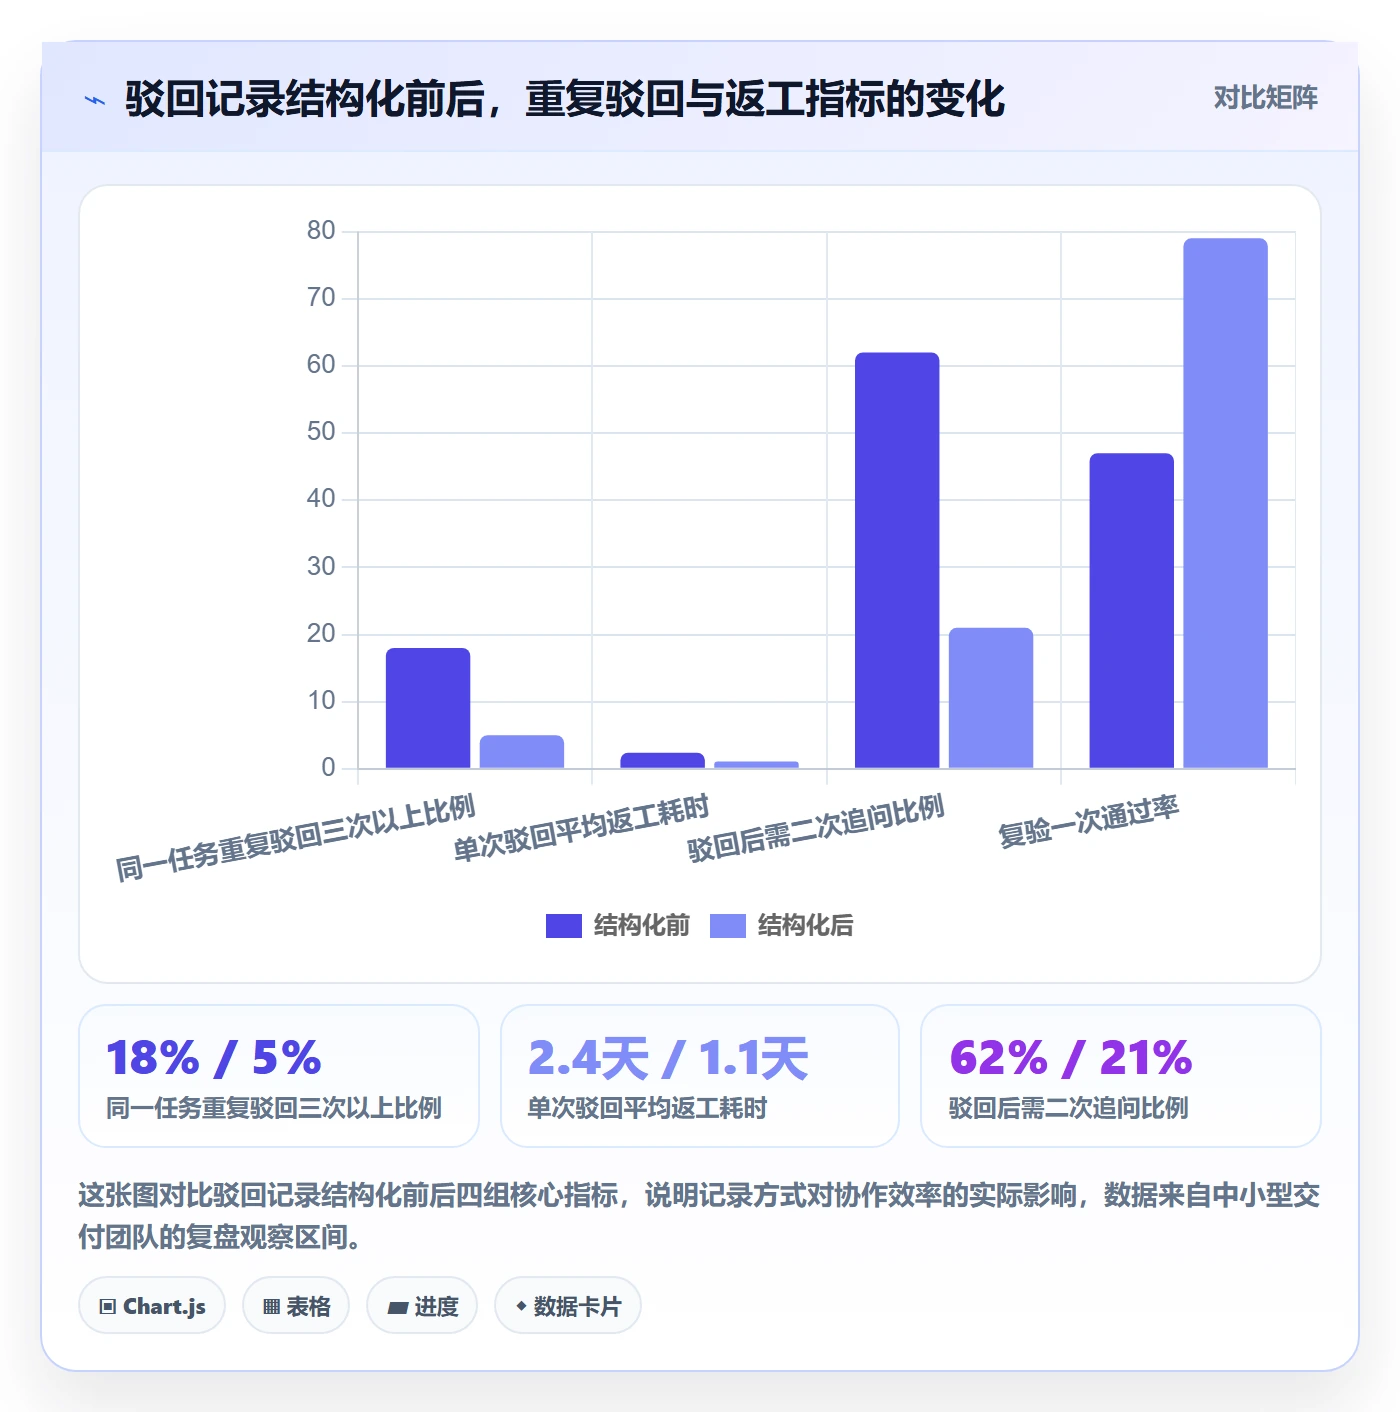This screenshot has height=1412, width=1400.
Task: Click the y-axis value 80
Action: pyautogui.click(x=321, y=231)
